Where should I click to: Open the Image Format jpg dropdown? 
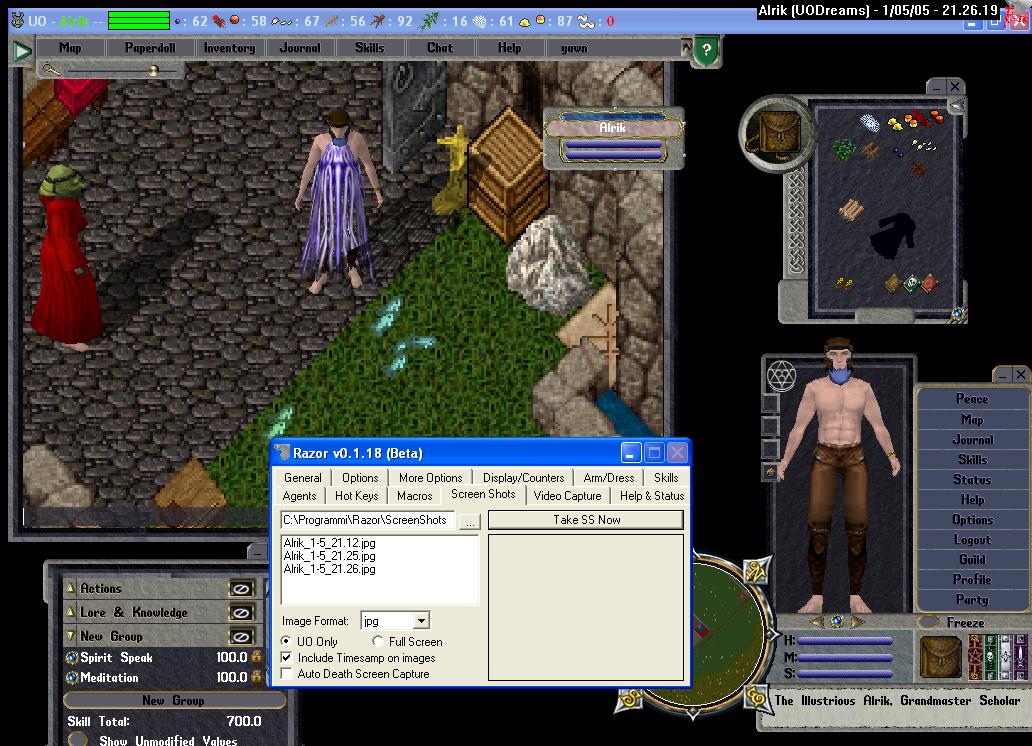(421, 621)
